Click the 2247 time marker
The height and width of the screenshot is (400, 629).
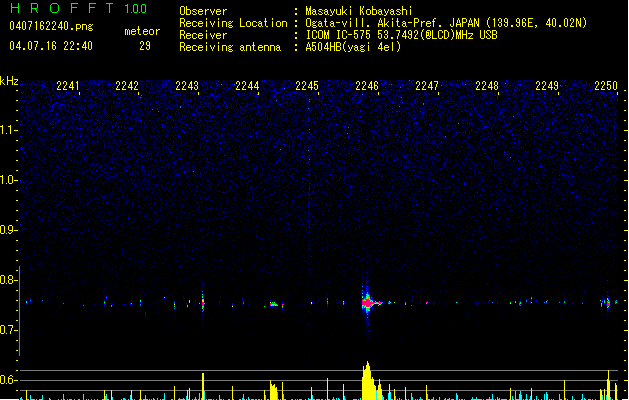pos(427,86)
